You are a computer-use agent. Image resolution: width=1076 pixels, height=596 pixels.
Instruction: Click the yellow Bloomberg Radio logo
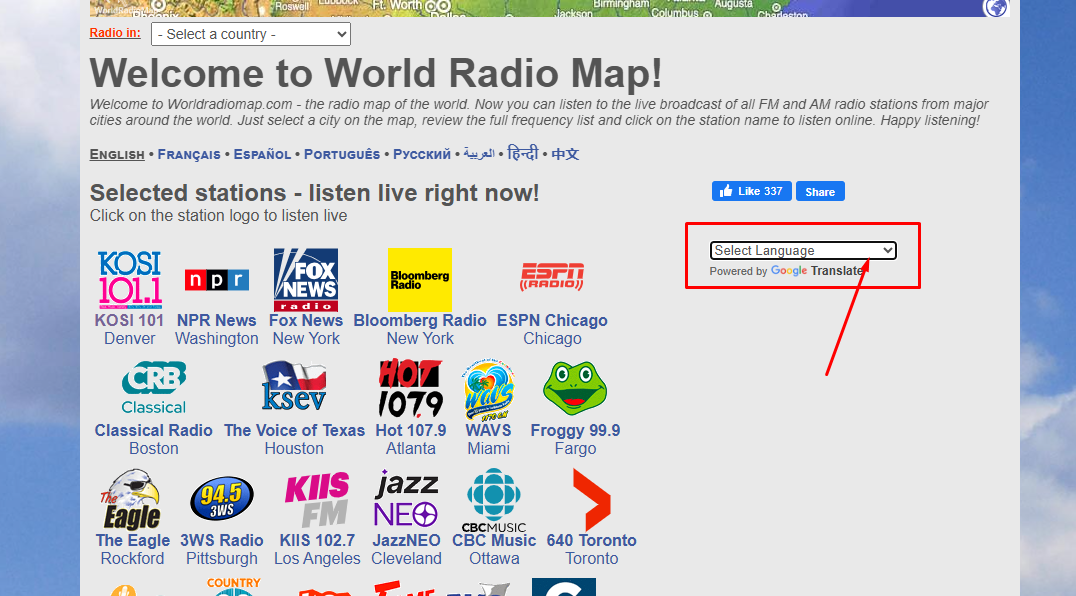[420, 280]
